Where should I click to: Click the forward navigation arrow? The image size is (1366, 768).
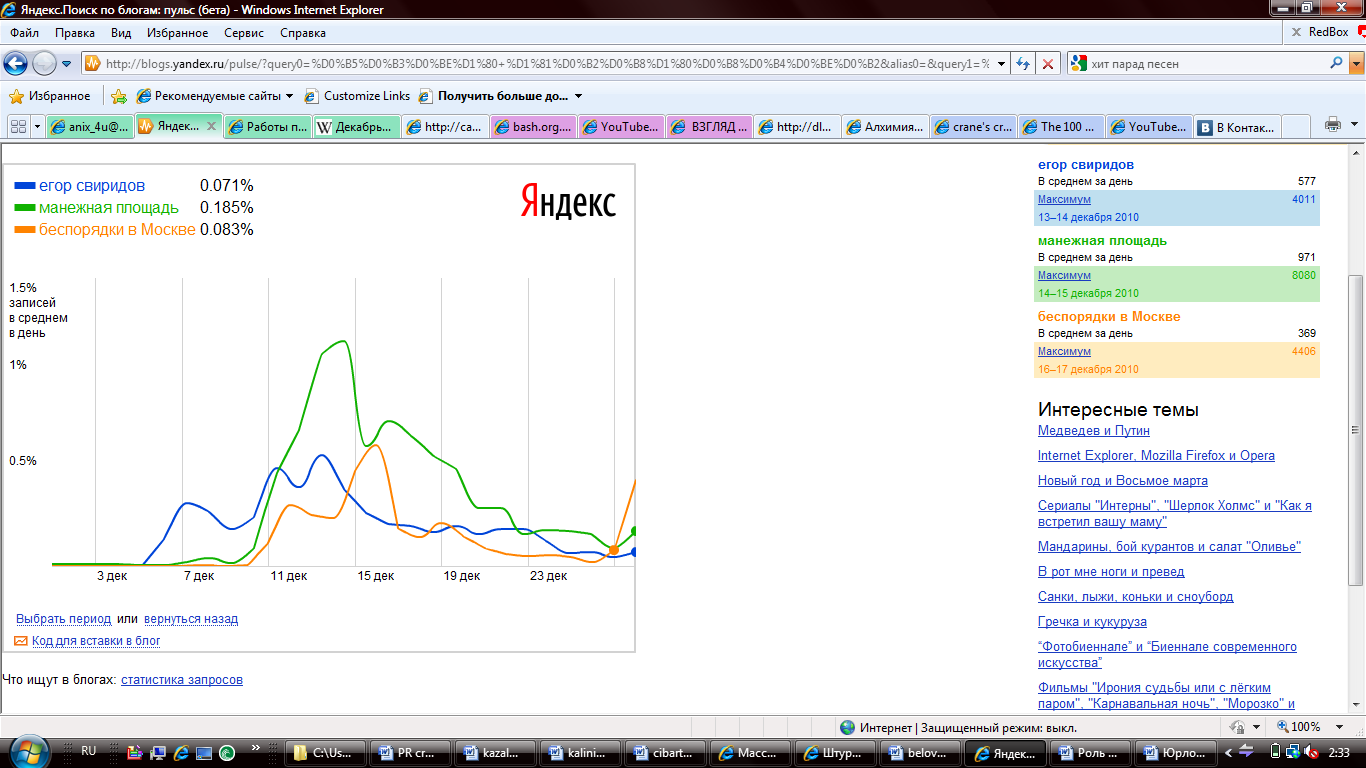[44, 64]
